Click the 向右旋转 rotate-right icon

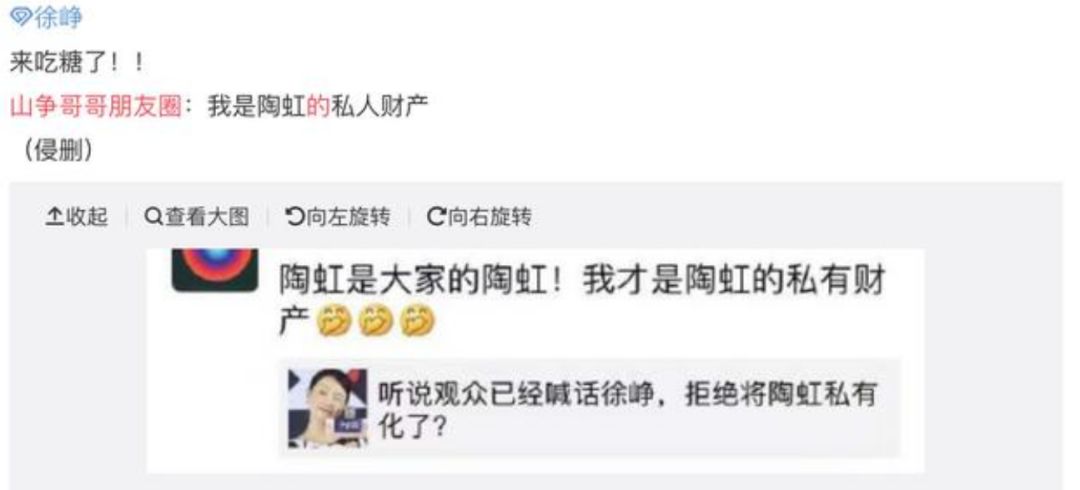[x=437, y=218]
